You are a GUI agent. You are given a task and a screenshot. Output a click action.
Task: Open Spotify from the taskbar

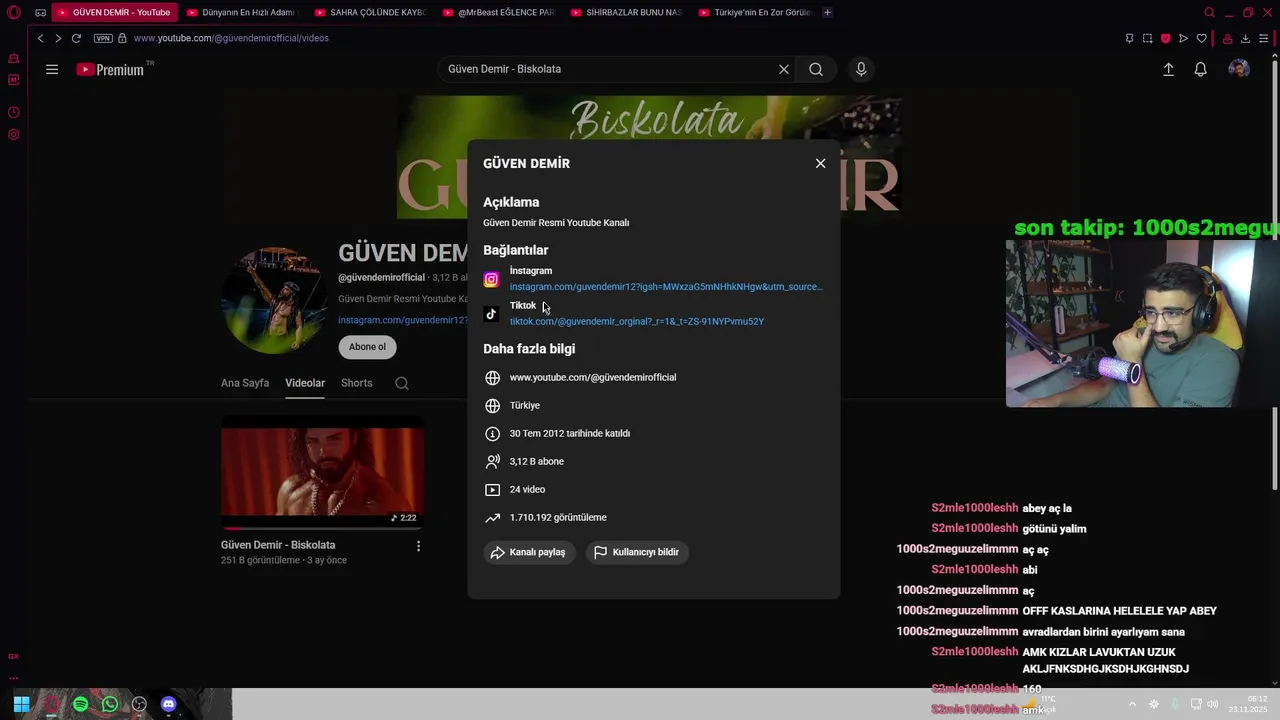coord(80,704)
